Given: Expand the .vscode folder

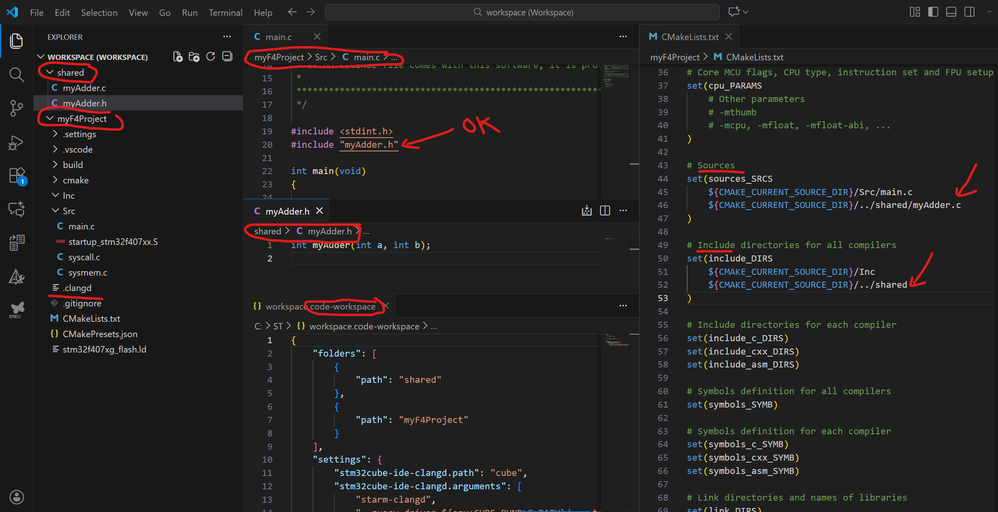Looking at the screenshot, I should point(55,150).
